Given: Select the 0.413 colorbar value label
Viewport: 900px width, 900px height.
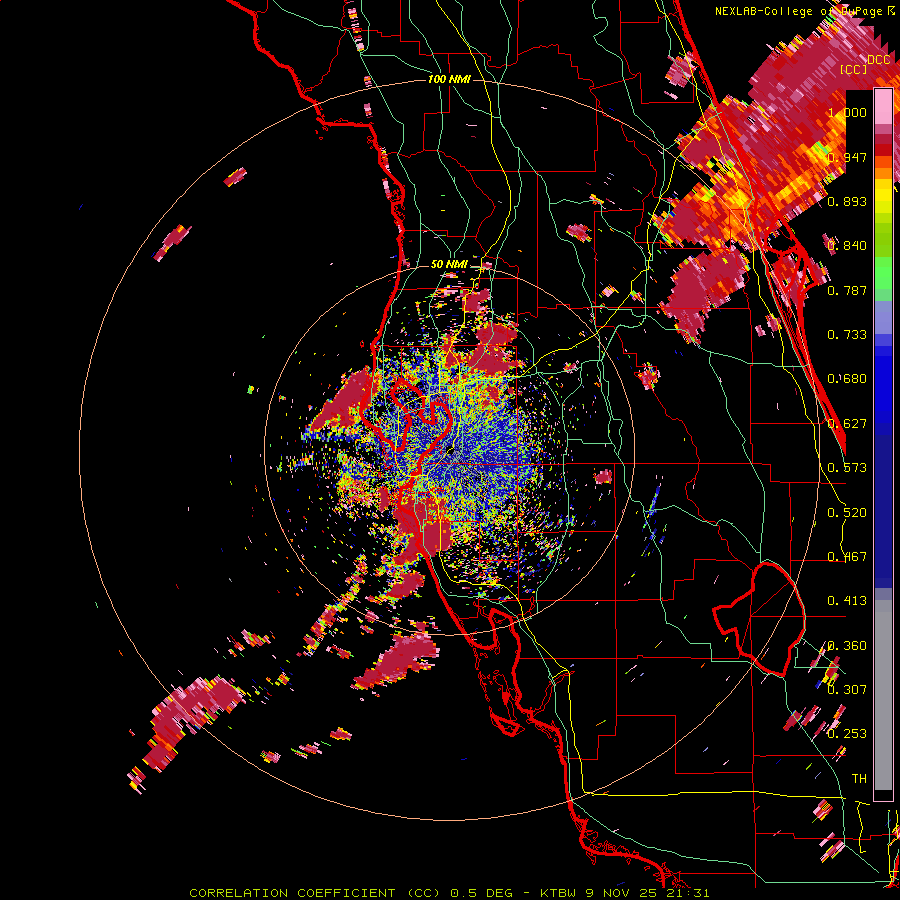Looking at the screenshot, I should [x=847, y=601].
